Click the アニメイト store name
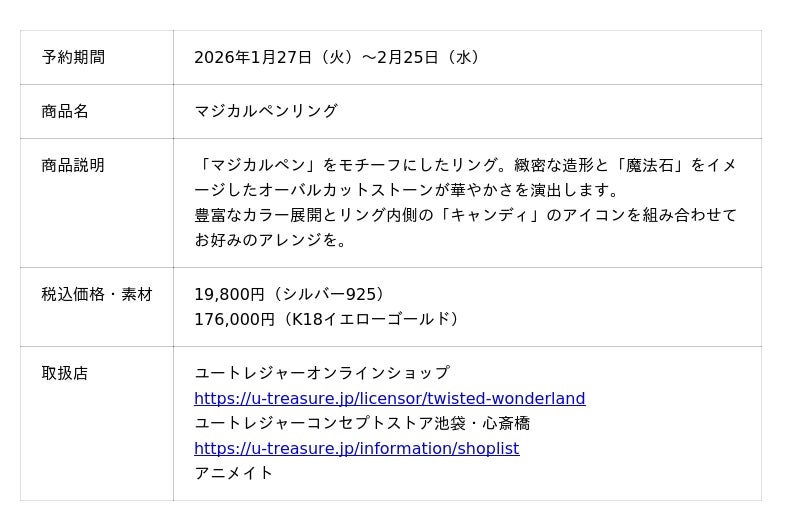This screenshot has width=800, height=531. pos(233,473)
